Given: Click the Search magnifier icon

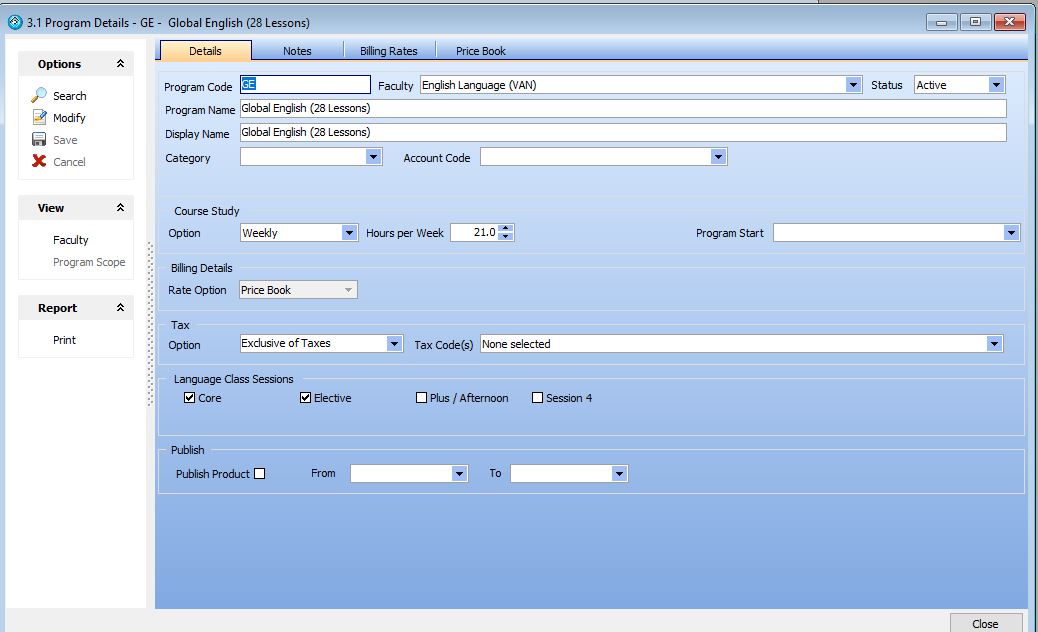Looking at the screenshot, I should click(x=39, y=96).
